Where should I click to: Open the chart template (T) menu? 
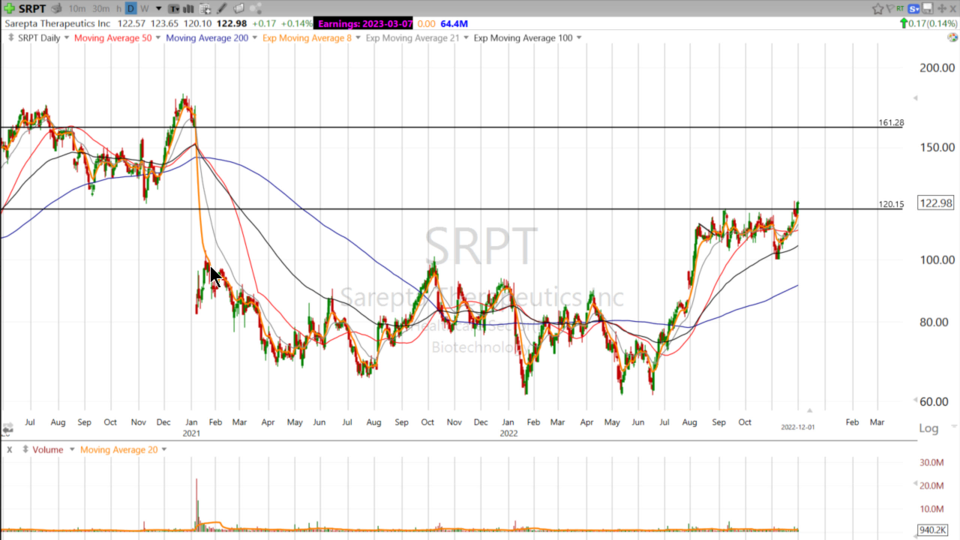pos(174,9)
